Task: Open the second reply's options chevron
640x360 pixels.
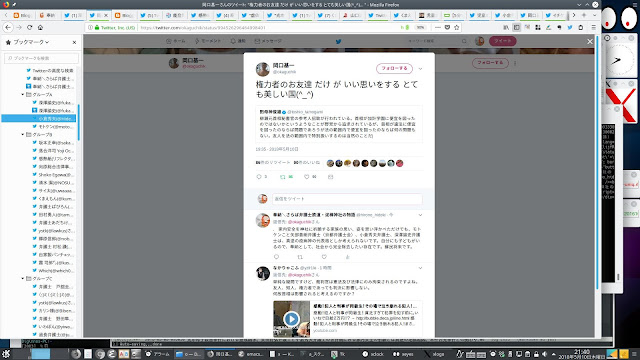Action: [x=420, y=268]
